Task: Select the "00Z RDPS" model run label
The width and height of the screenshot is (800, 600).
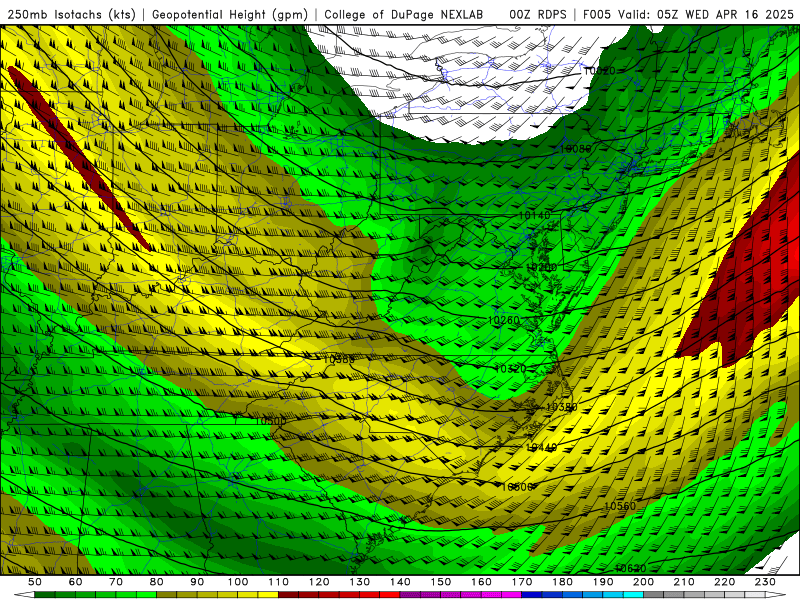Action: click(x=538, y=14)
